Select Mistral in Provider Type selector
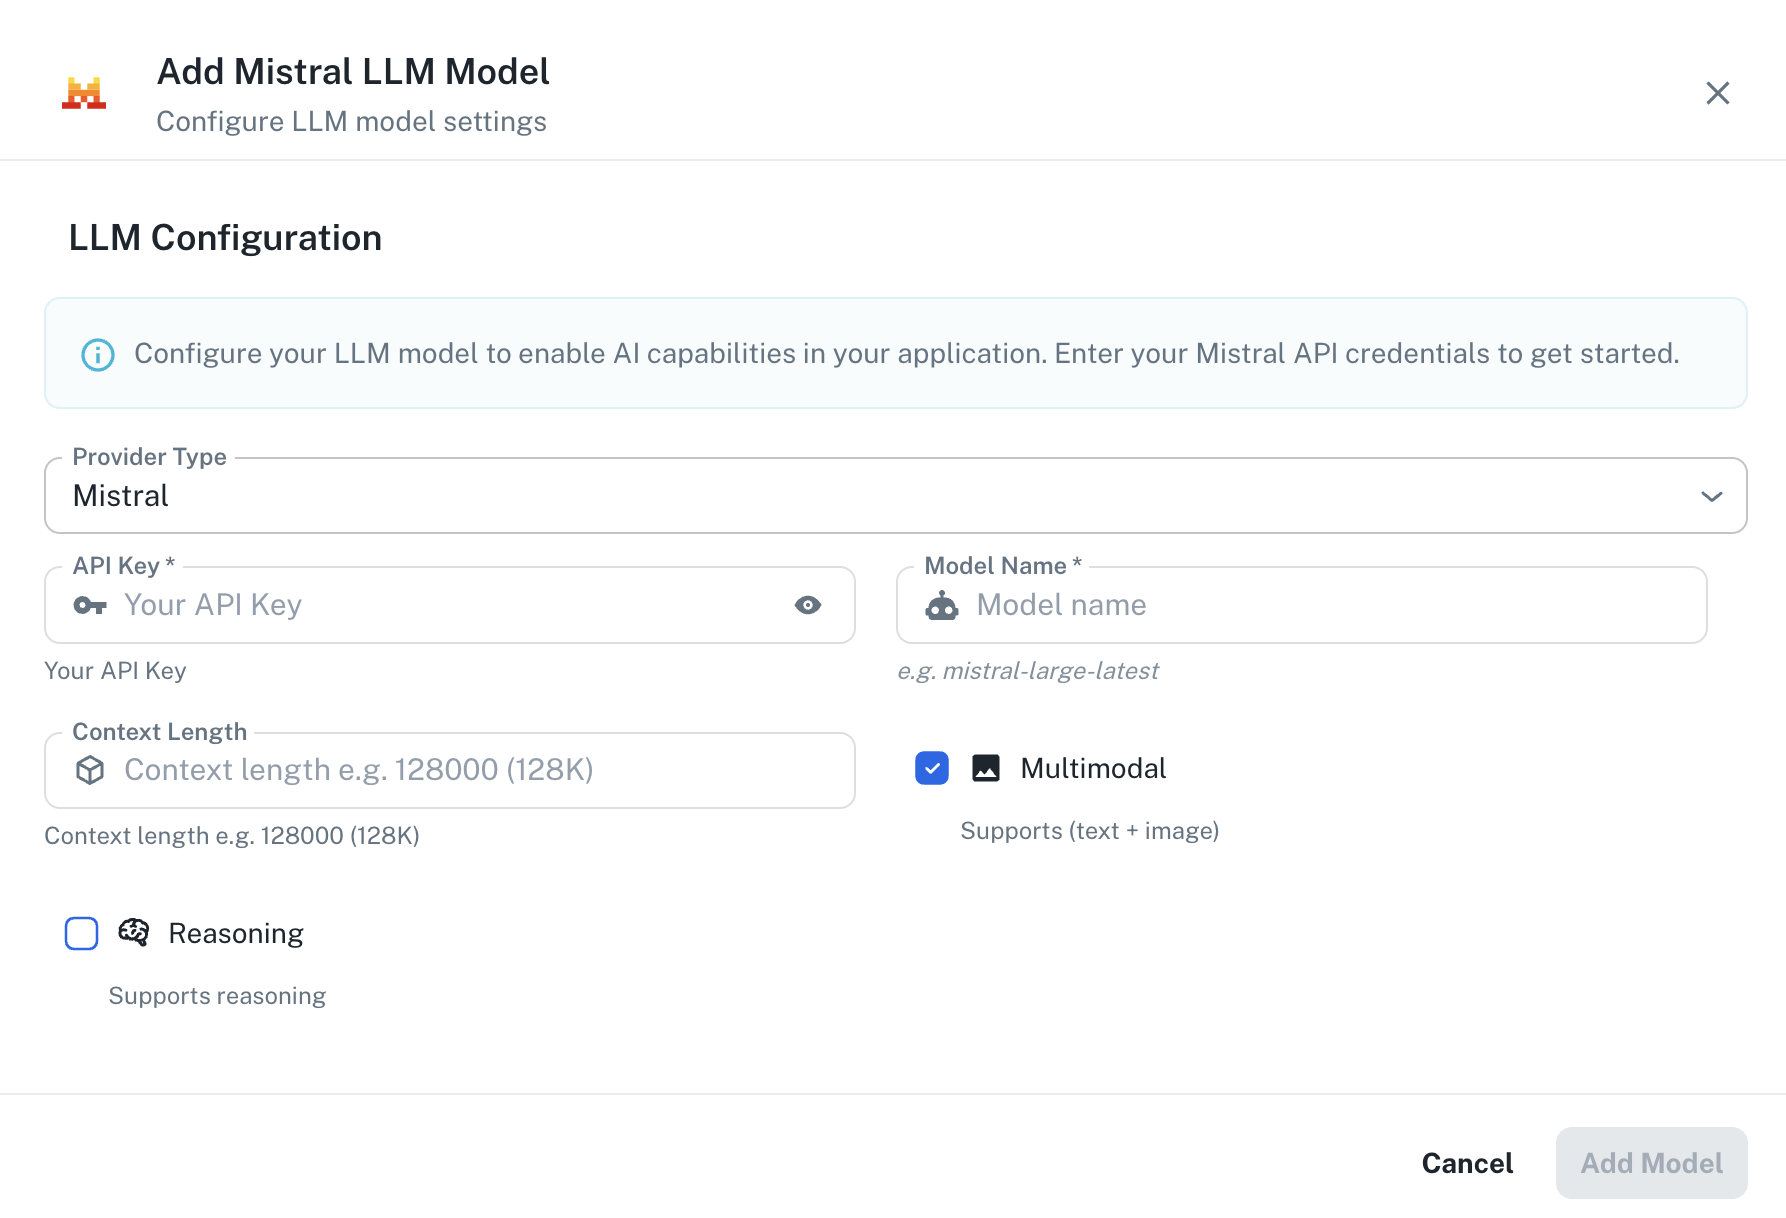1786x1218 pixels. (x=120, y=495)
